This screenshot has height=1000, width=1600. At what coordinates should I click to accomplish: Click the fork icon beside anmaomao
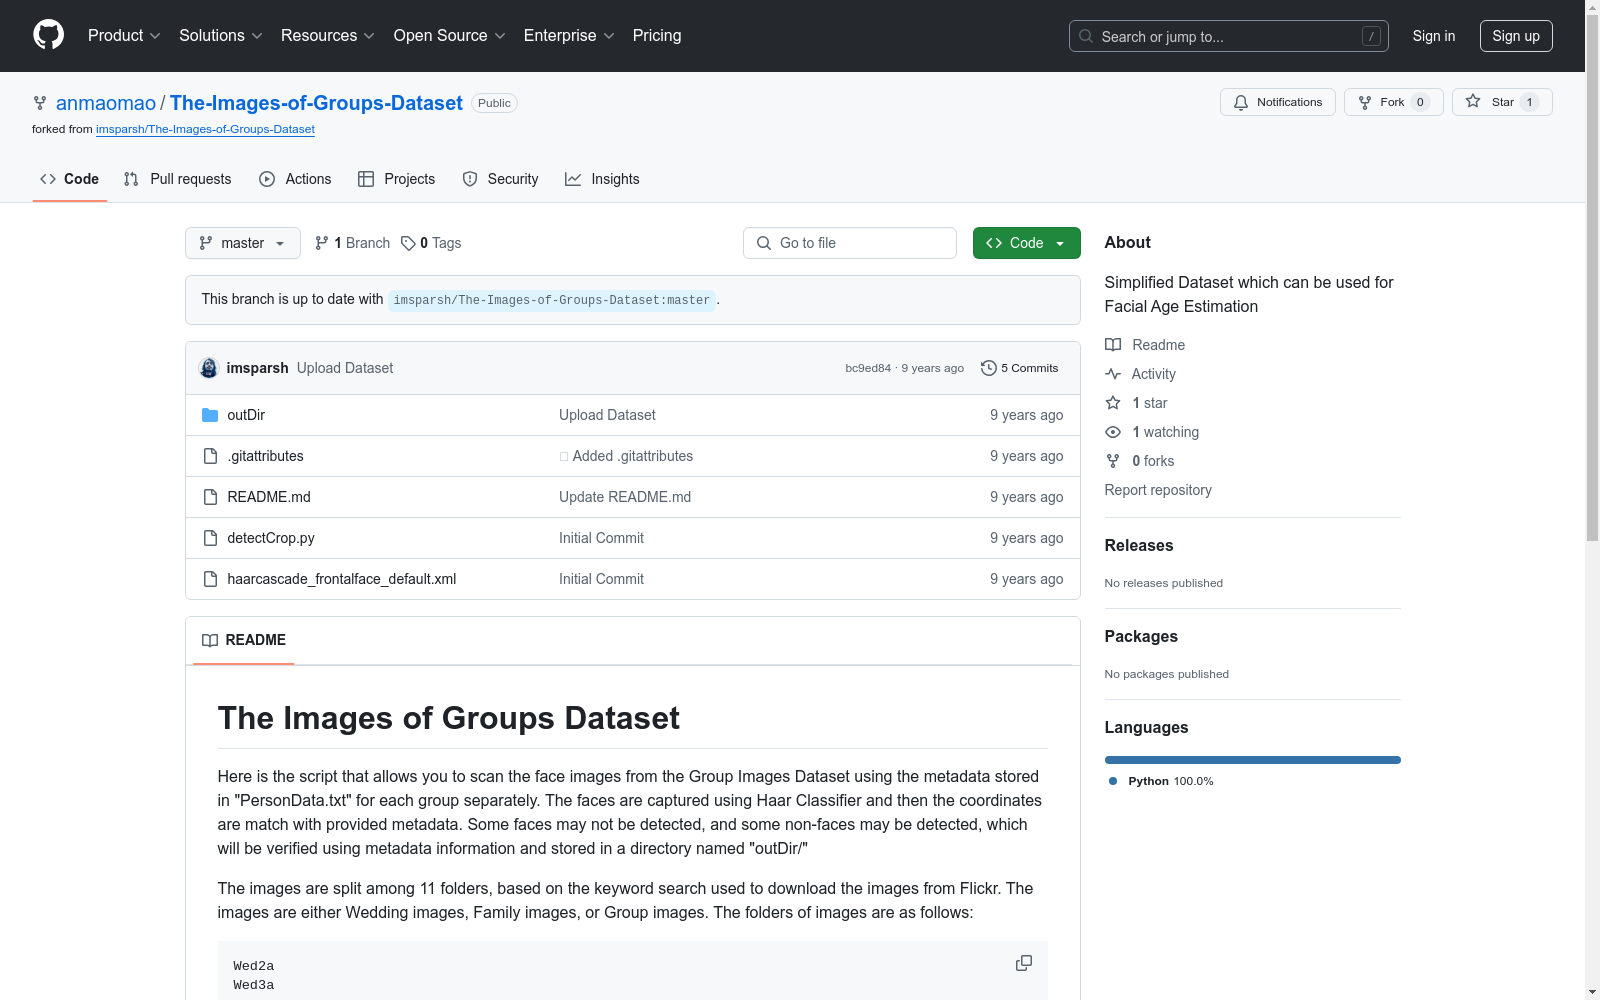tap(40, 103)
